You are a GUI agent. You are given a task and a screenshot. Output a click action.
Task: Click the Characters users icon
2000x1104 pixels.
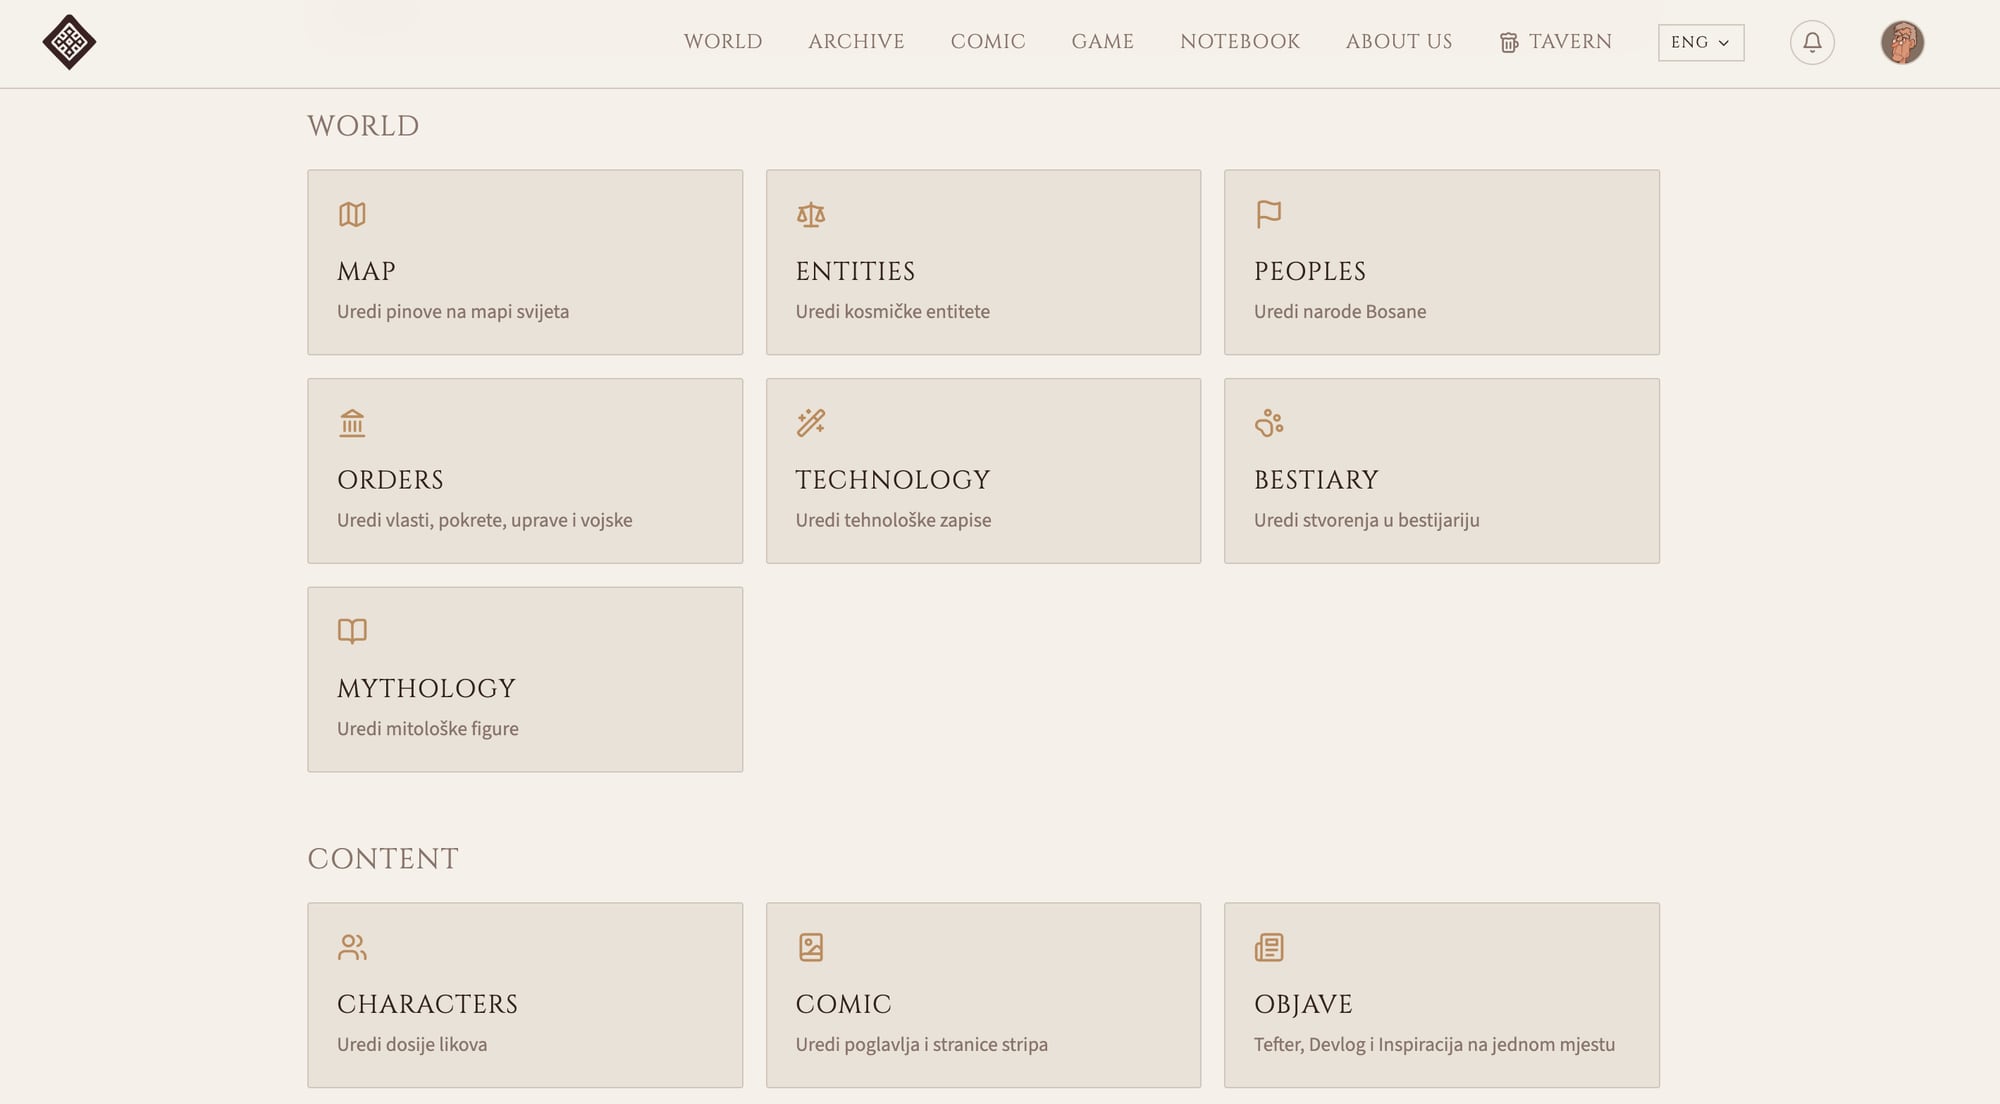[x=352, y=947]
